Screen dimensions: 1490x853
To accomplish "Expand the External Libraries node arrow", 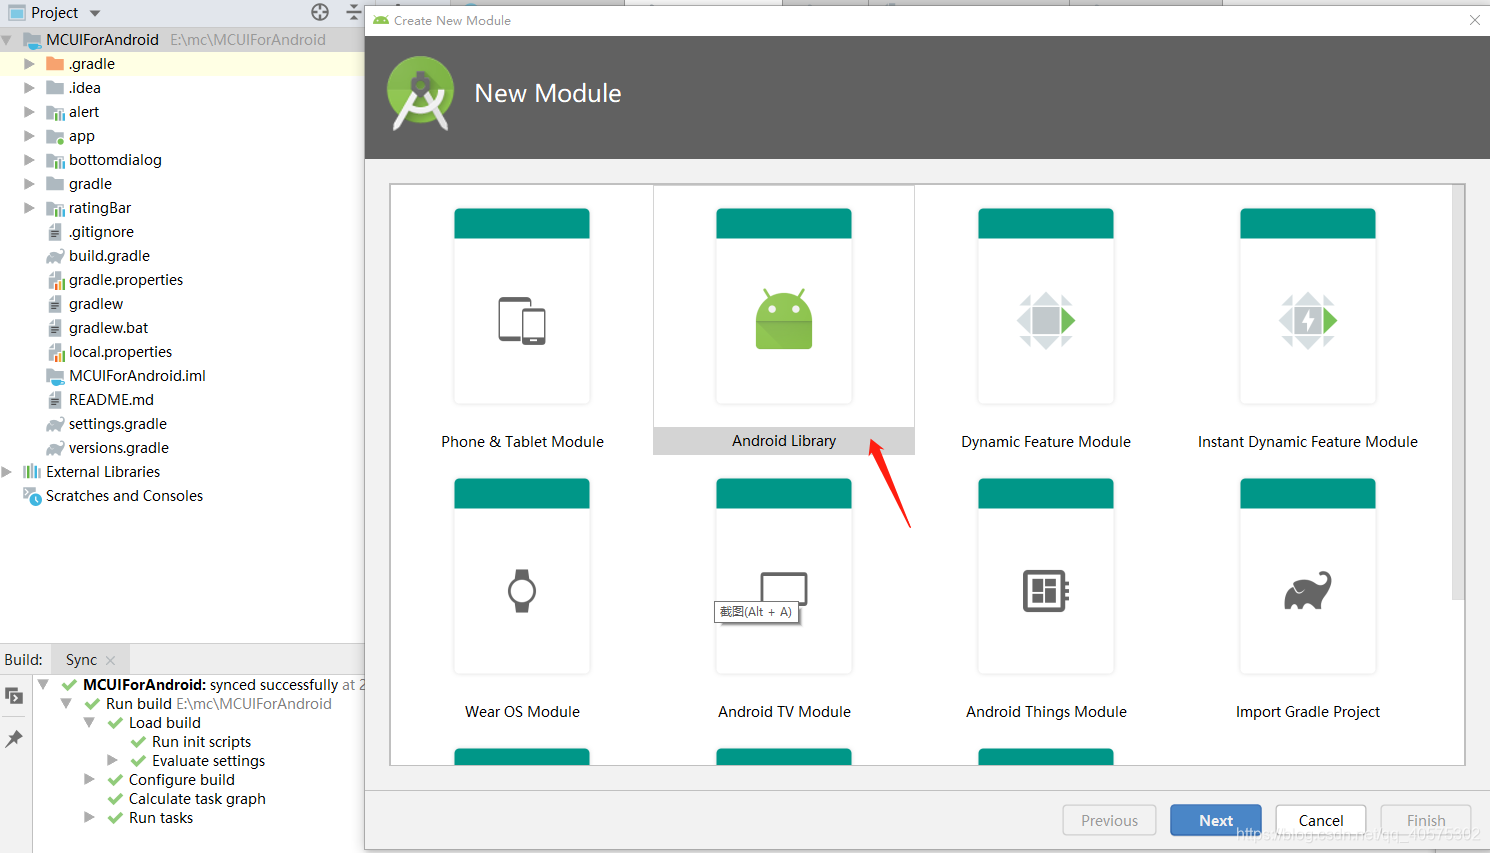I will pos(7,472).
